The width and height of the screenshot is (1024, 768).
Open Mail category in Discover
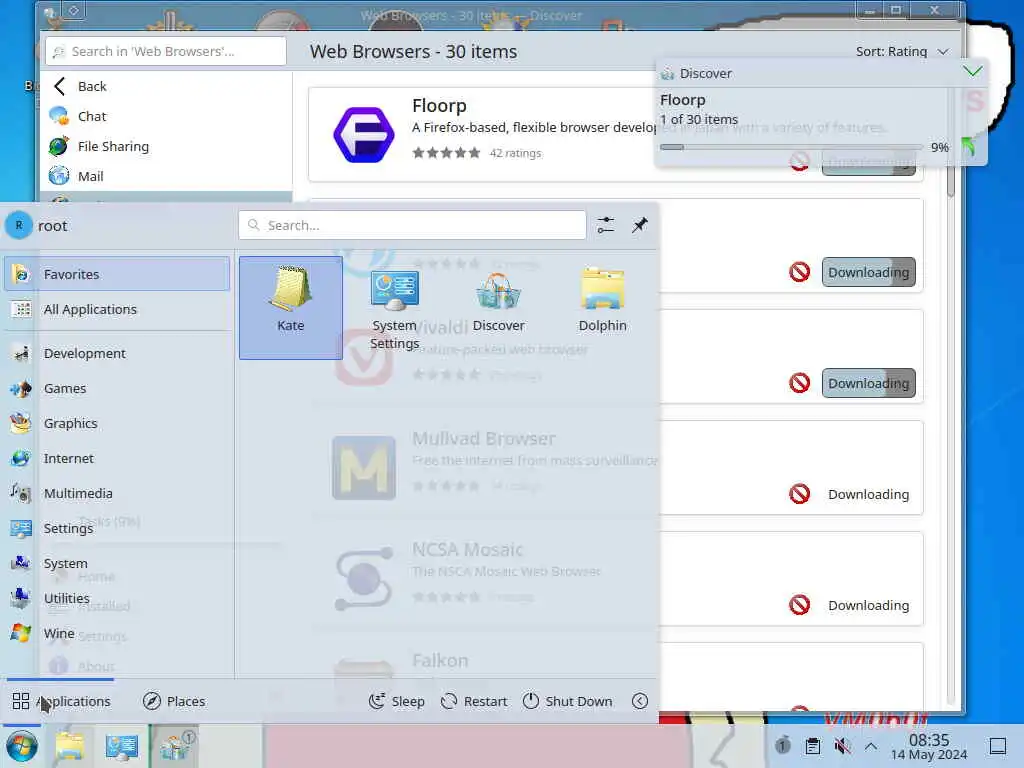point(166,176)
